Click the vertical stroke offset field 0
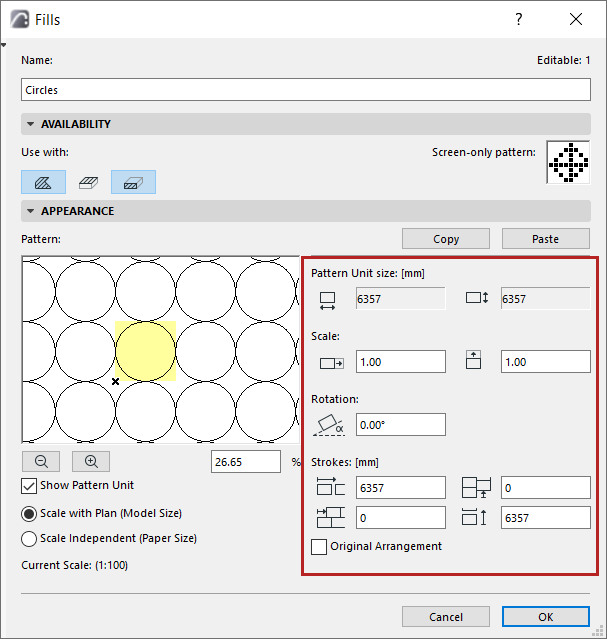The height and width of the screenshot is (639, 607). tap(545, 487)
